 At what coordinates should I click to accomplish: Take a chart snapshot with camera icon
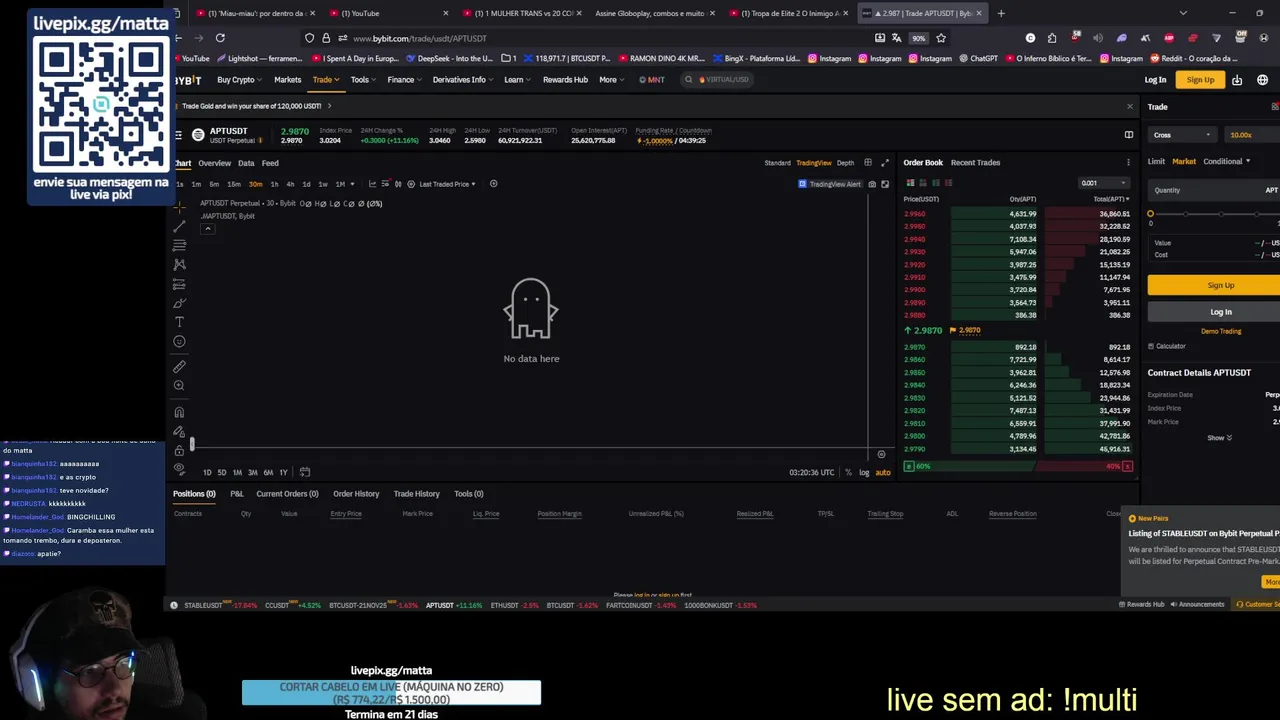coord(872,184)
